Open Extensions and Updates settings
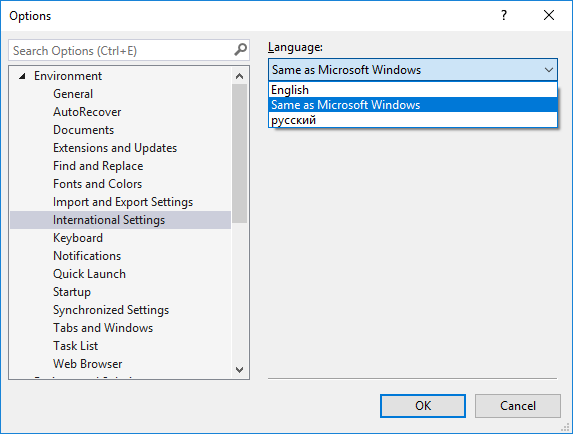573x434 pixels. click(115, 148)
